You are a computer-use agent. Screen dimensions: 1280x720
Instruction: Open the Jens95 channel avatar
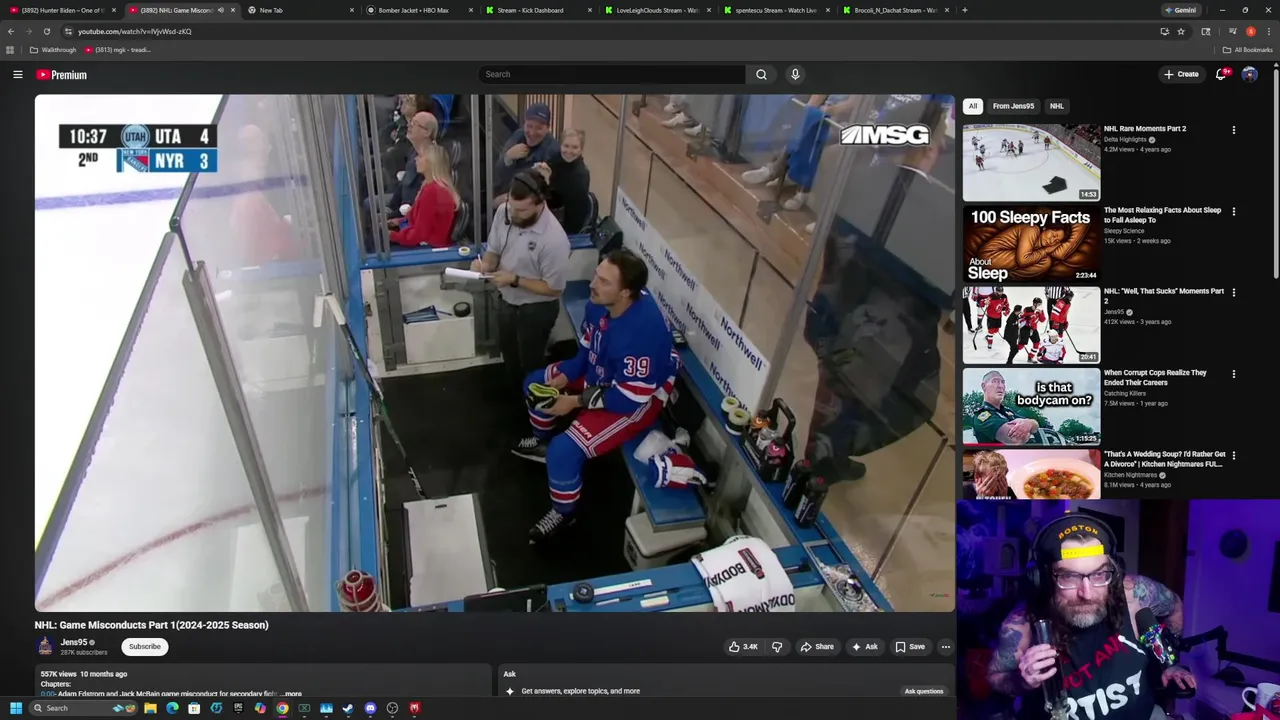click(x=46, y=647)
